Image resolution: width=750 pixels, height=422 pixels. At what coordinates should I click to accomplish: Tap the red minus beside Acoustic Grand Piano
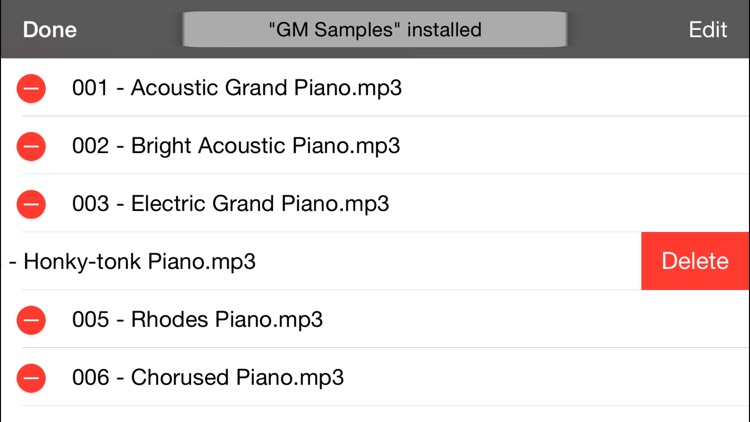(x=31, y=89)
